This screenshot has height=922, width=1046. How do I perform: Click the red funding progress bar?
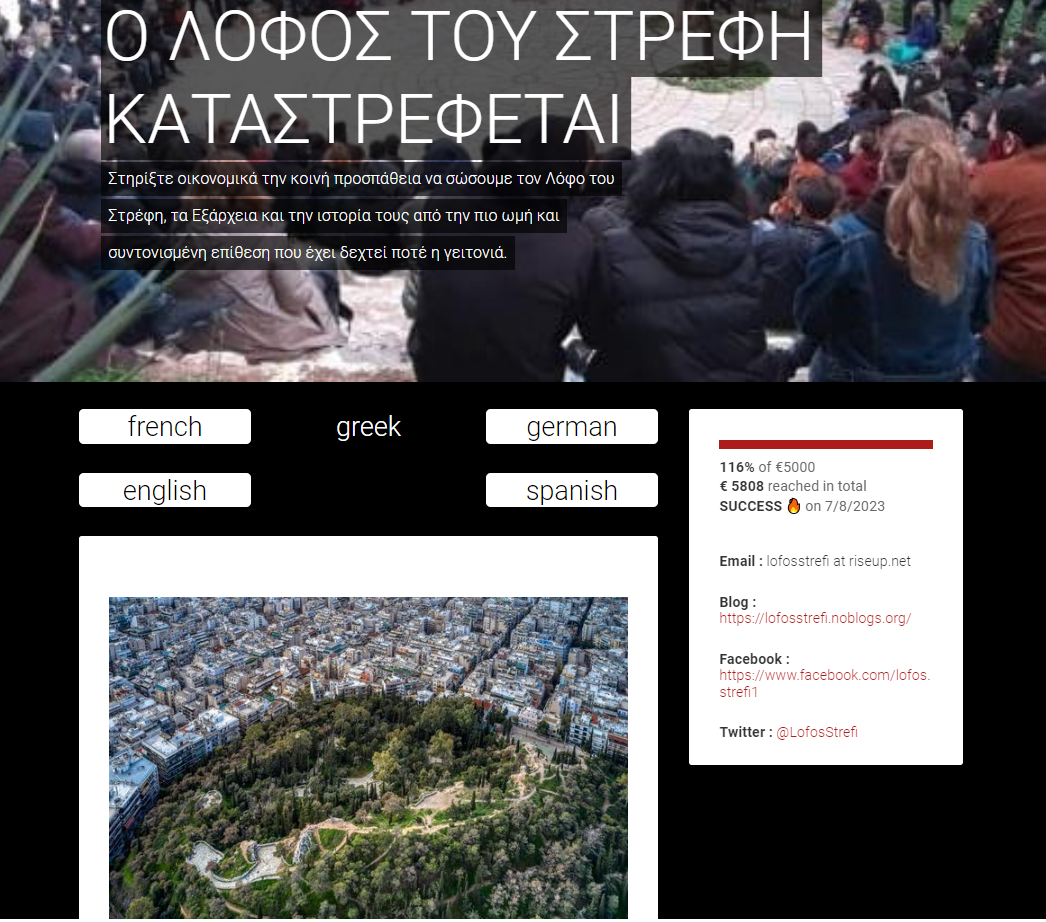tap(826, 444)
